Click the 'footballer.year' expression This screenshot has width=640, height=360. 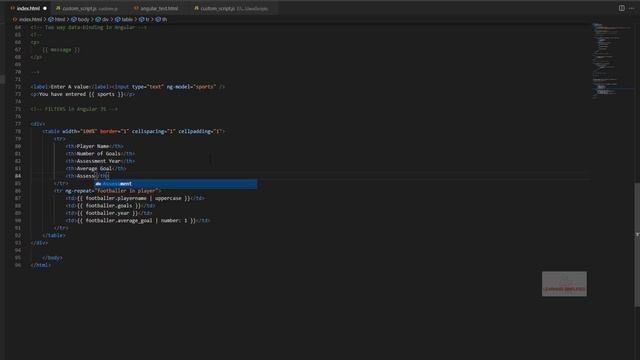pyautogui.click(x=107, y=213)
